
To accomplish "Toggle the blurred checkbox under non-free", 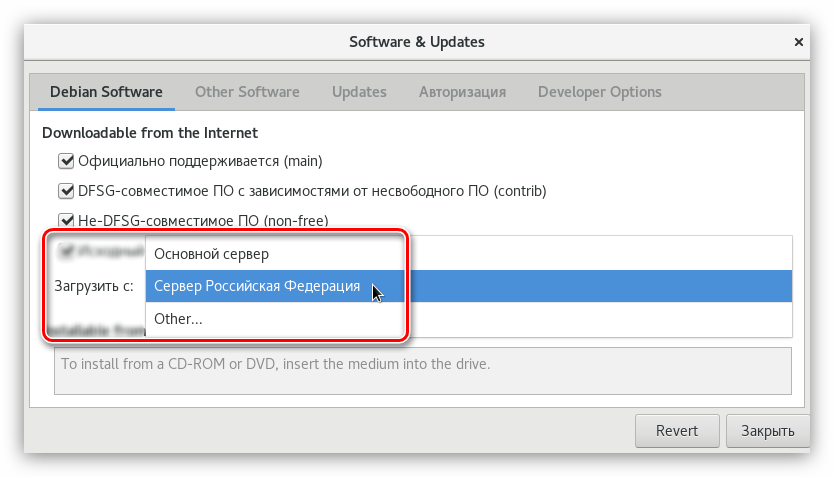I will (x=67, y=251).
